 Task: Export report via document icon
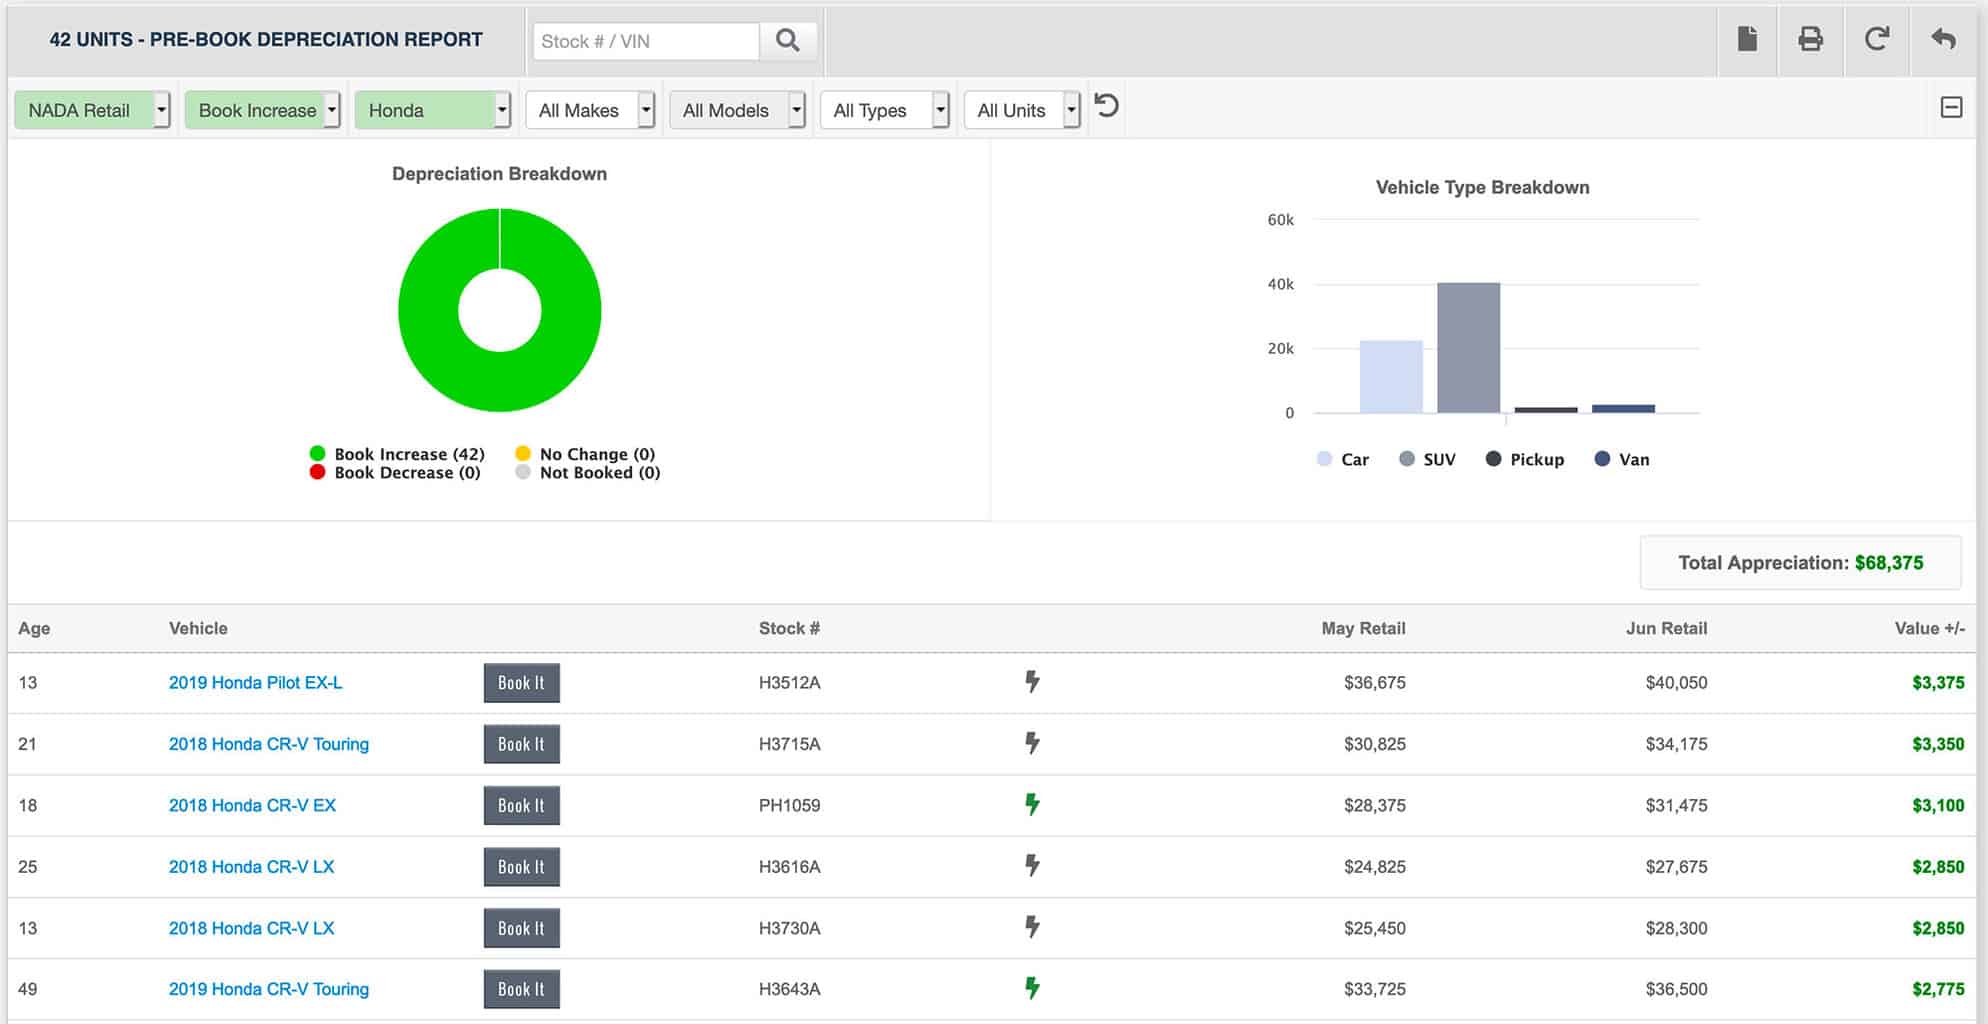pos(1747,39)
